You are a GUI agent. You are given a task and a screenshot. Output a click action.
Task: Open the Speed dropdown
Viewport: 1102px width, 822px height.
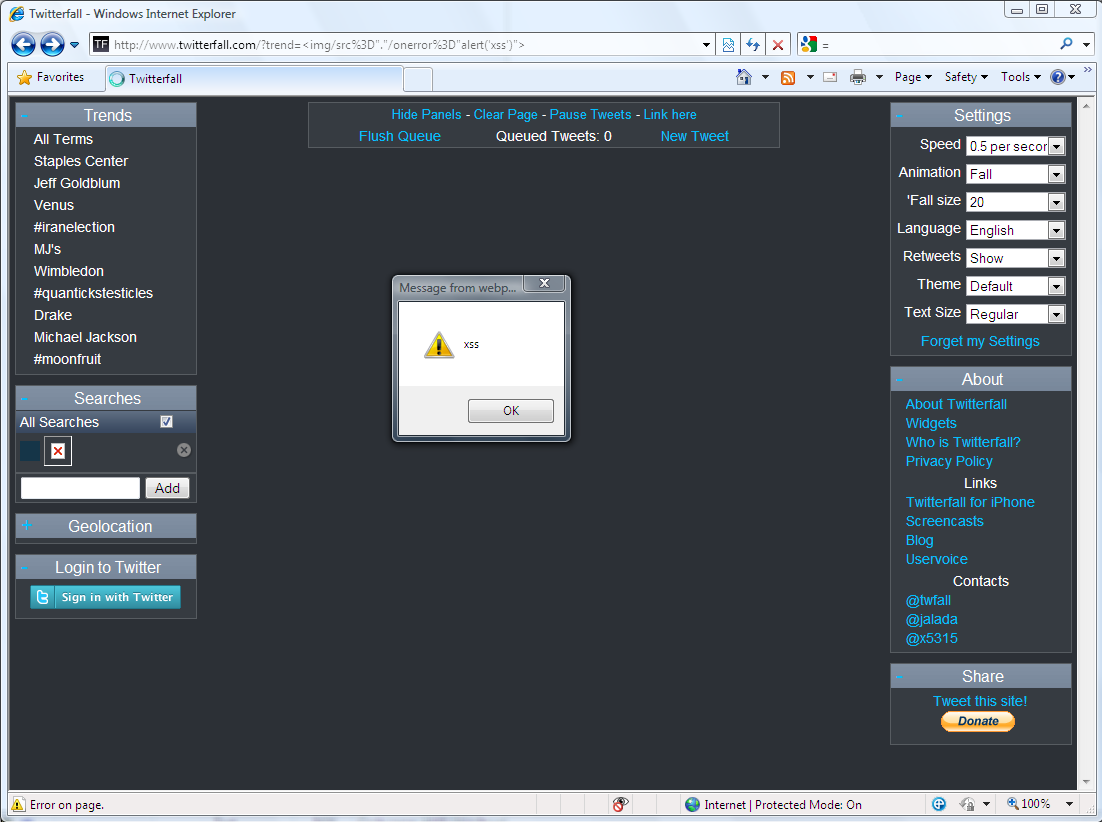coord(1016,146)
